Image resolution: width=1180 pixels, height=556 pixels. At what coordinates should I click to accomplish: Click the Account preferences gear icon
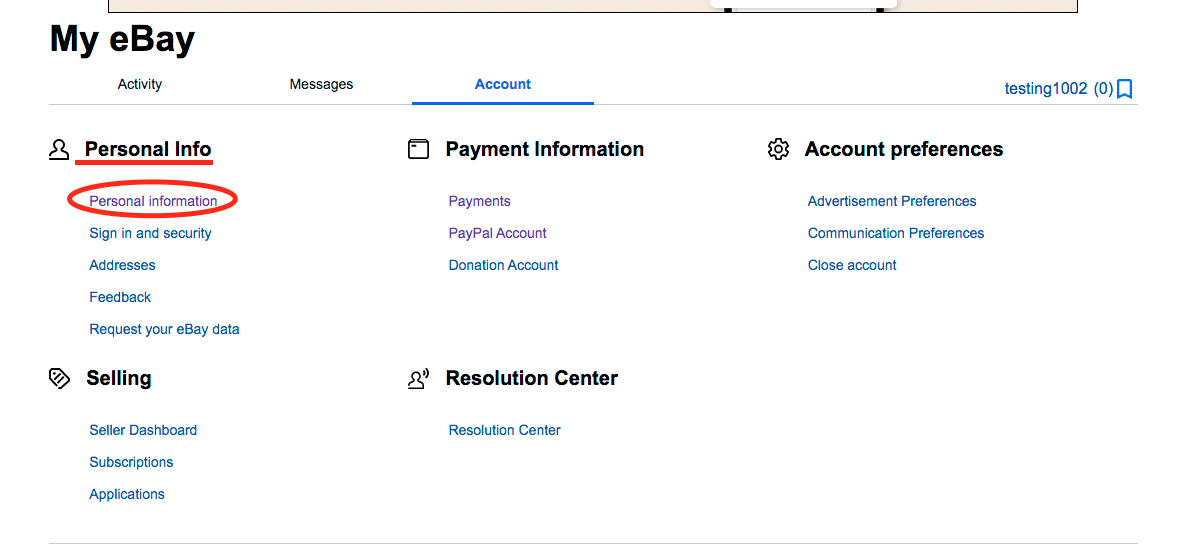(x=778, y=149)
